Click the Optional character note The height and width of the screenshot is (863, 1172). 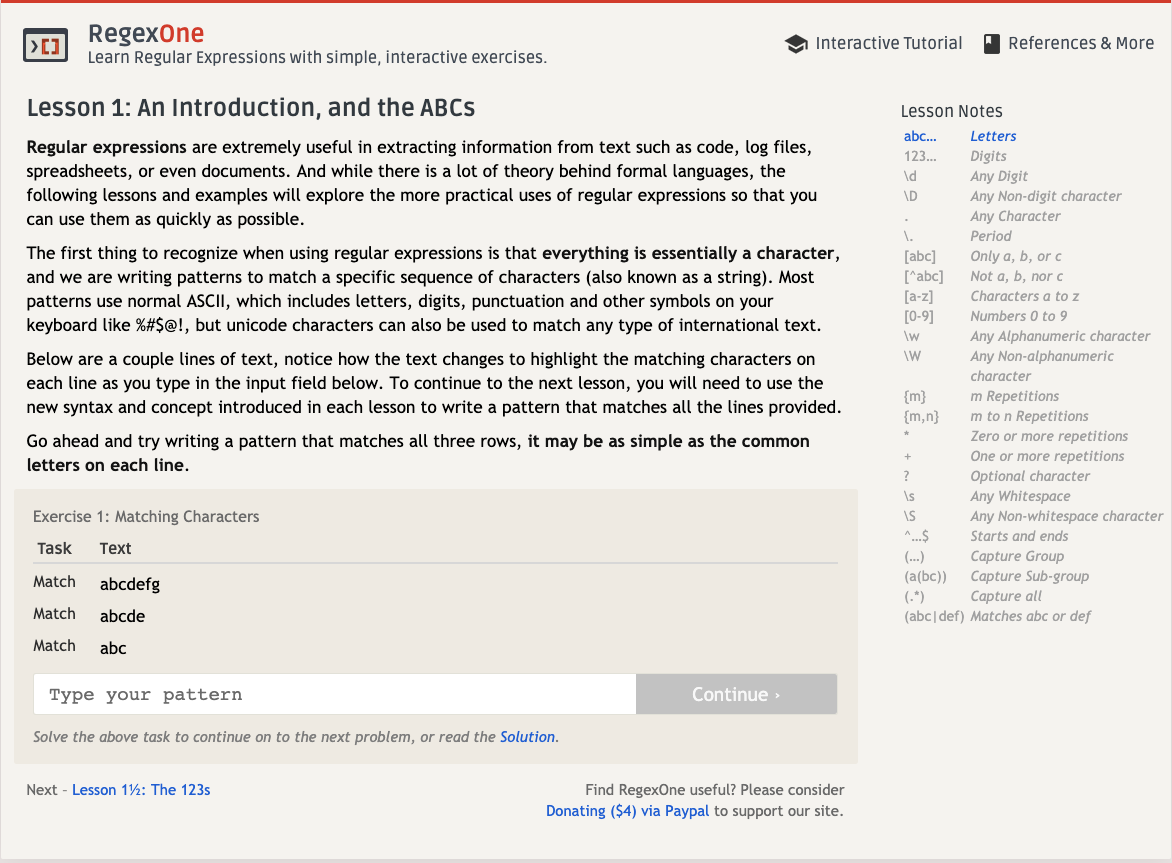coord(1030,476)
